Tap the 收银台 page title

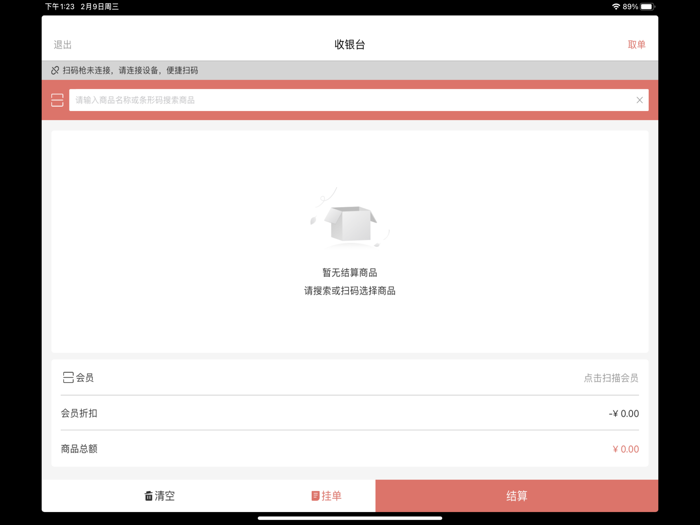coord(350,45)
